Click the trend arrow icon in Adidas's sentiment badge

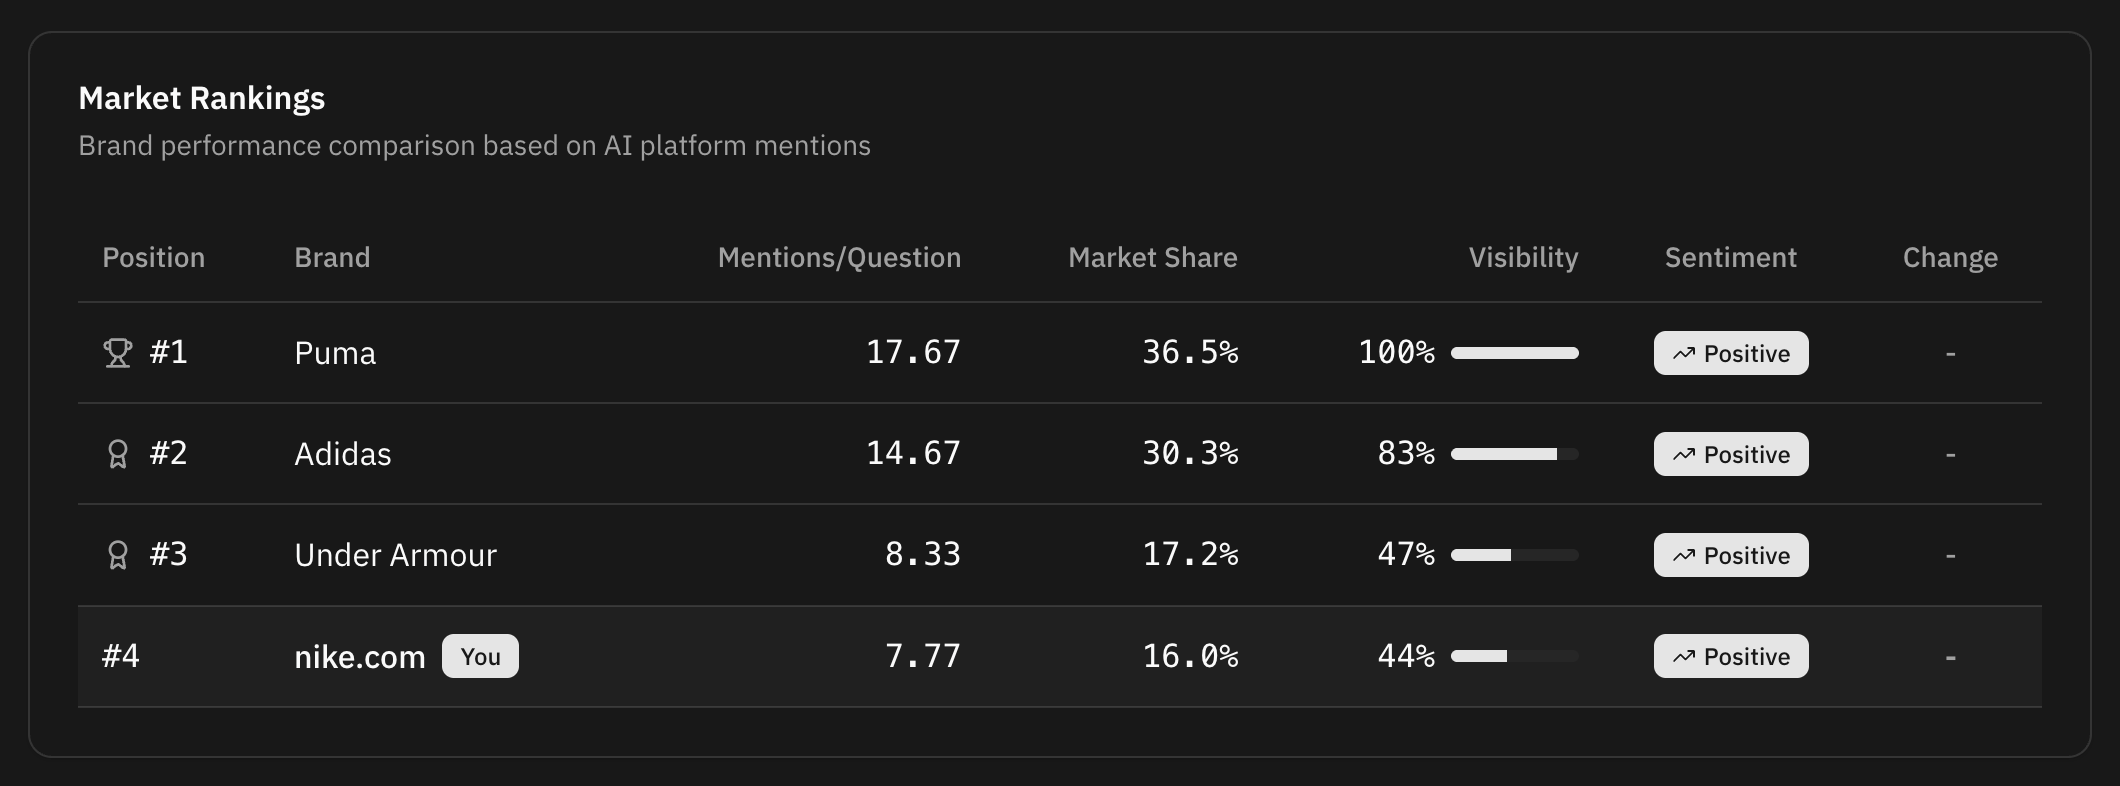click(x=1684, y=455)
